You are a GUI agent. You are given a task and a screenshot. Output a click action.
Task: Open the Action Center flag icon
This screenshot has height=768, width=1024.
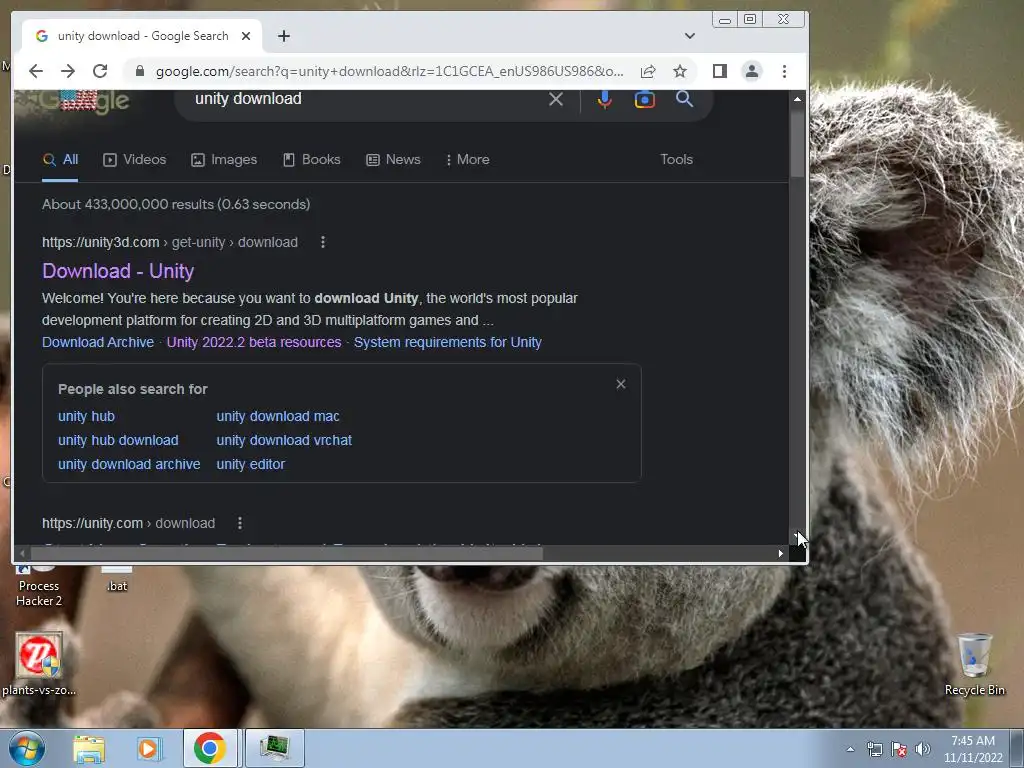[x=899, y=749]
